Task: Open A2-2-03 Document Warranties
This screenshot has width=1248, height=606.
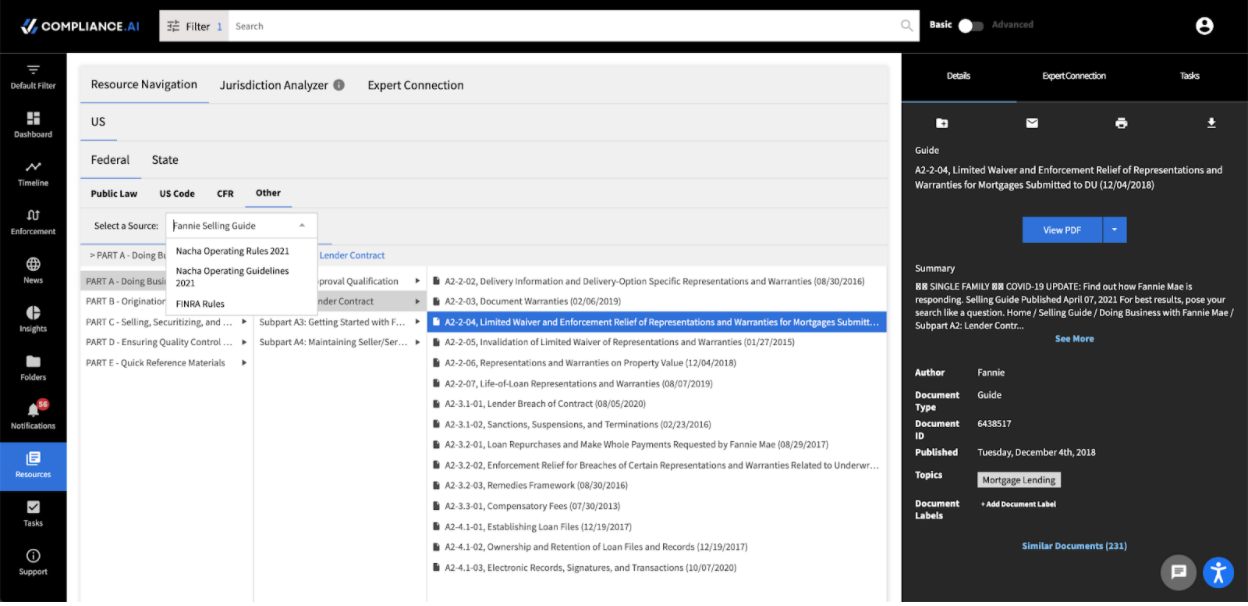Action: pyautogui.click(x=656, y=301)
